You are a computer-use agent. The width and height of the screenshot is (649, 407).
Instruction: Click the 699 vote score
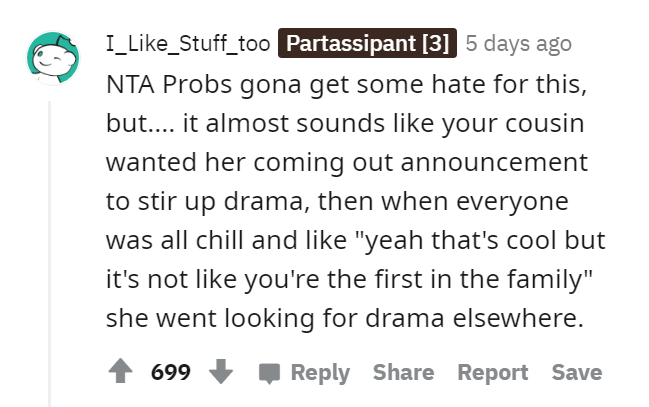click(171, 372)
